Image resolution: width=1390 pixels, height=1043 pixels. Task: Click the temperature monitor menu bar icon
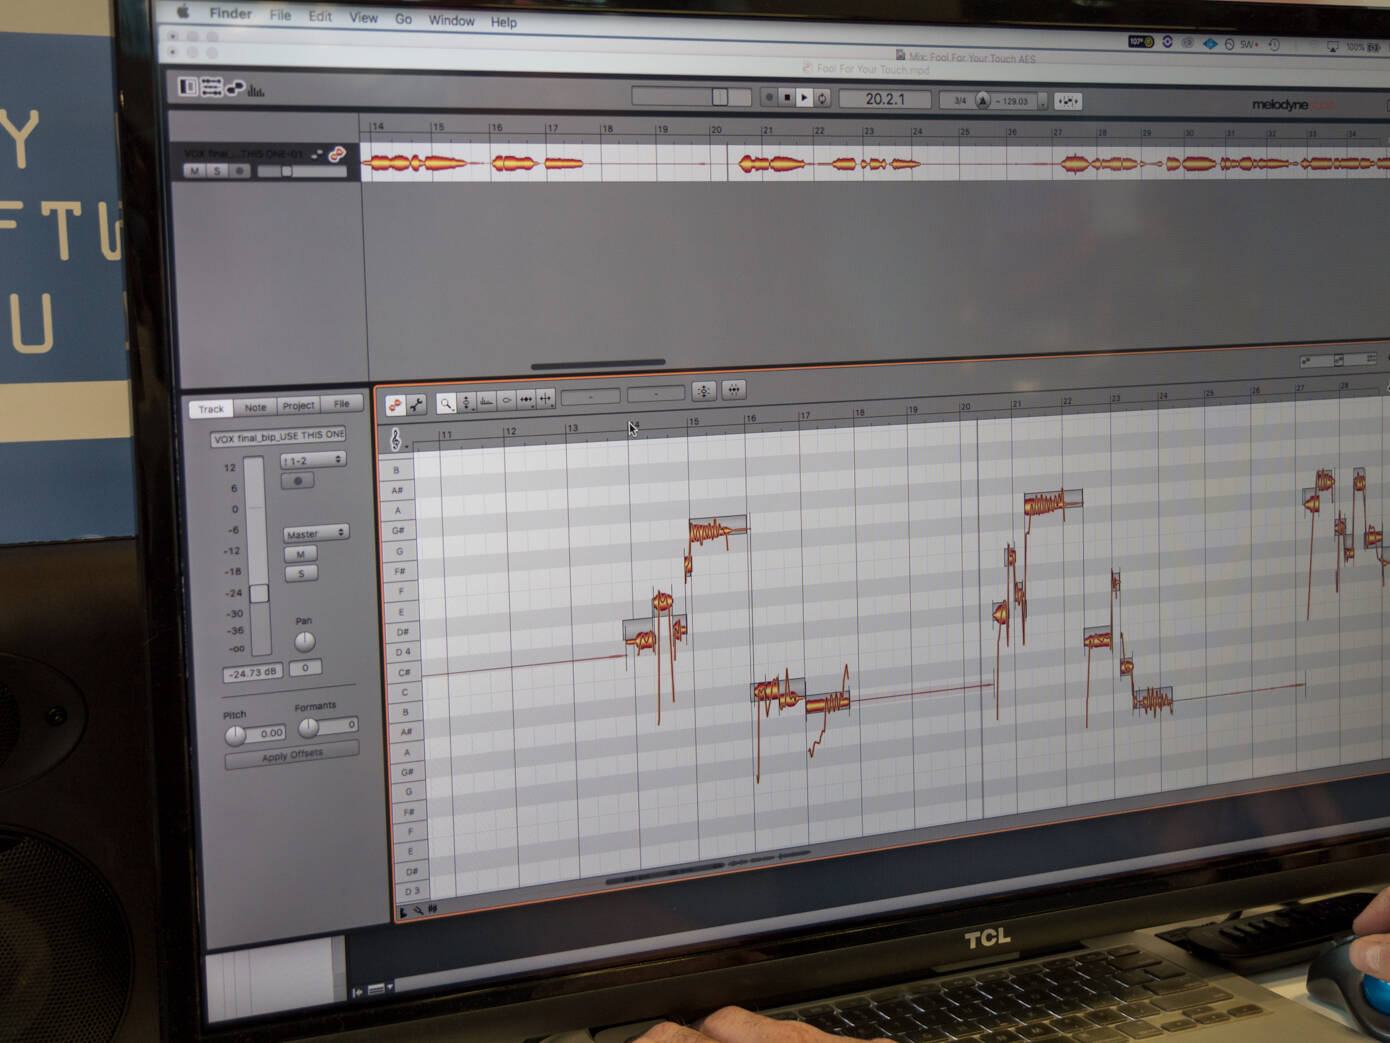coord(1140,42)
